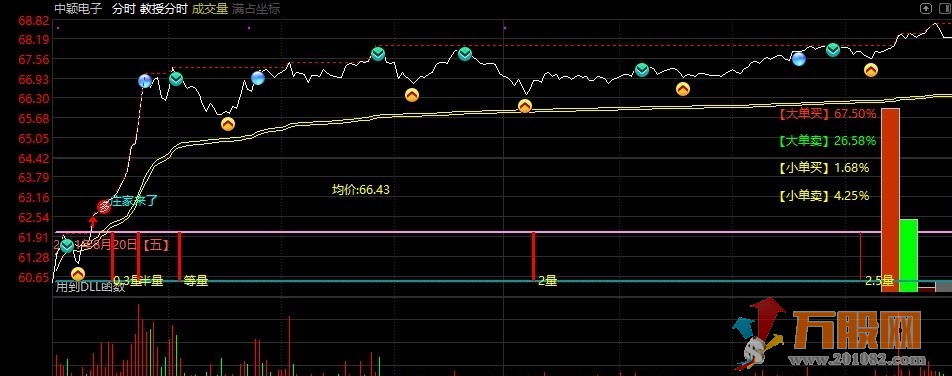Click the red 多 signal icon
Image resolution: width=952 pixels, height=376 pixels.
pos(105,206)
